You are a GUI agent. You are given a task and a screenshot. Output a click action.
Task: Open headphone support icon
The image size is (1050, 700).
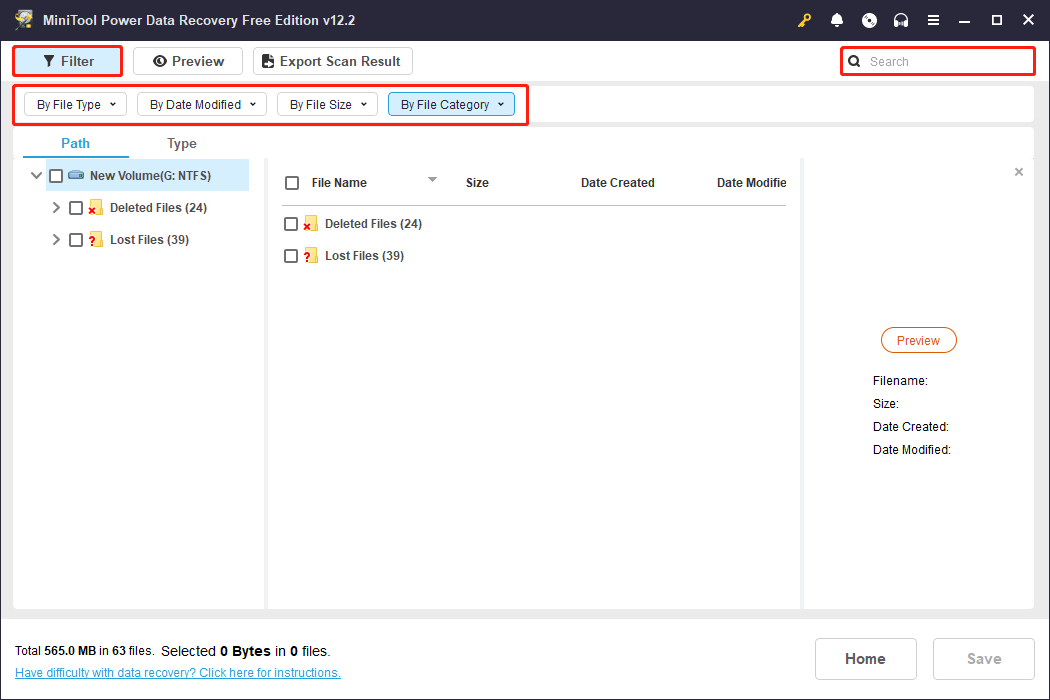click(901, 20)
